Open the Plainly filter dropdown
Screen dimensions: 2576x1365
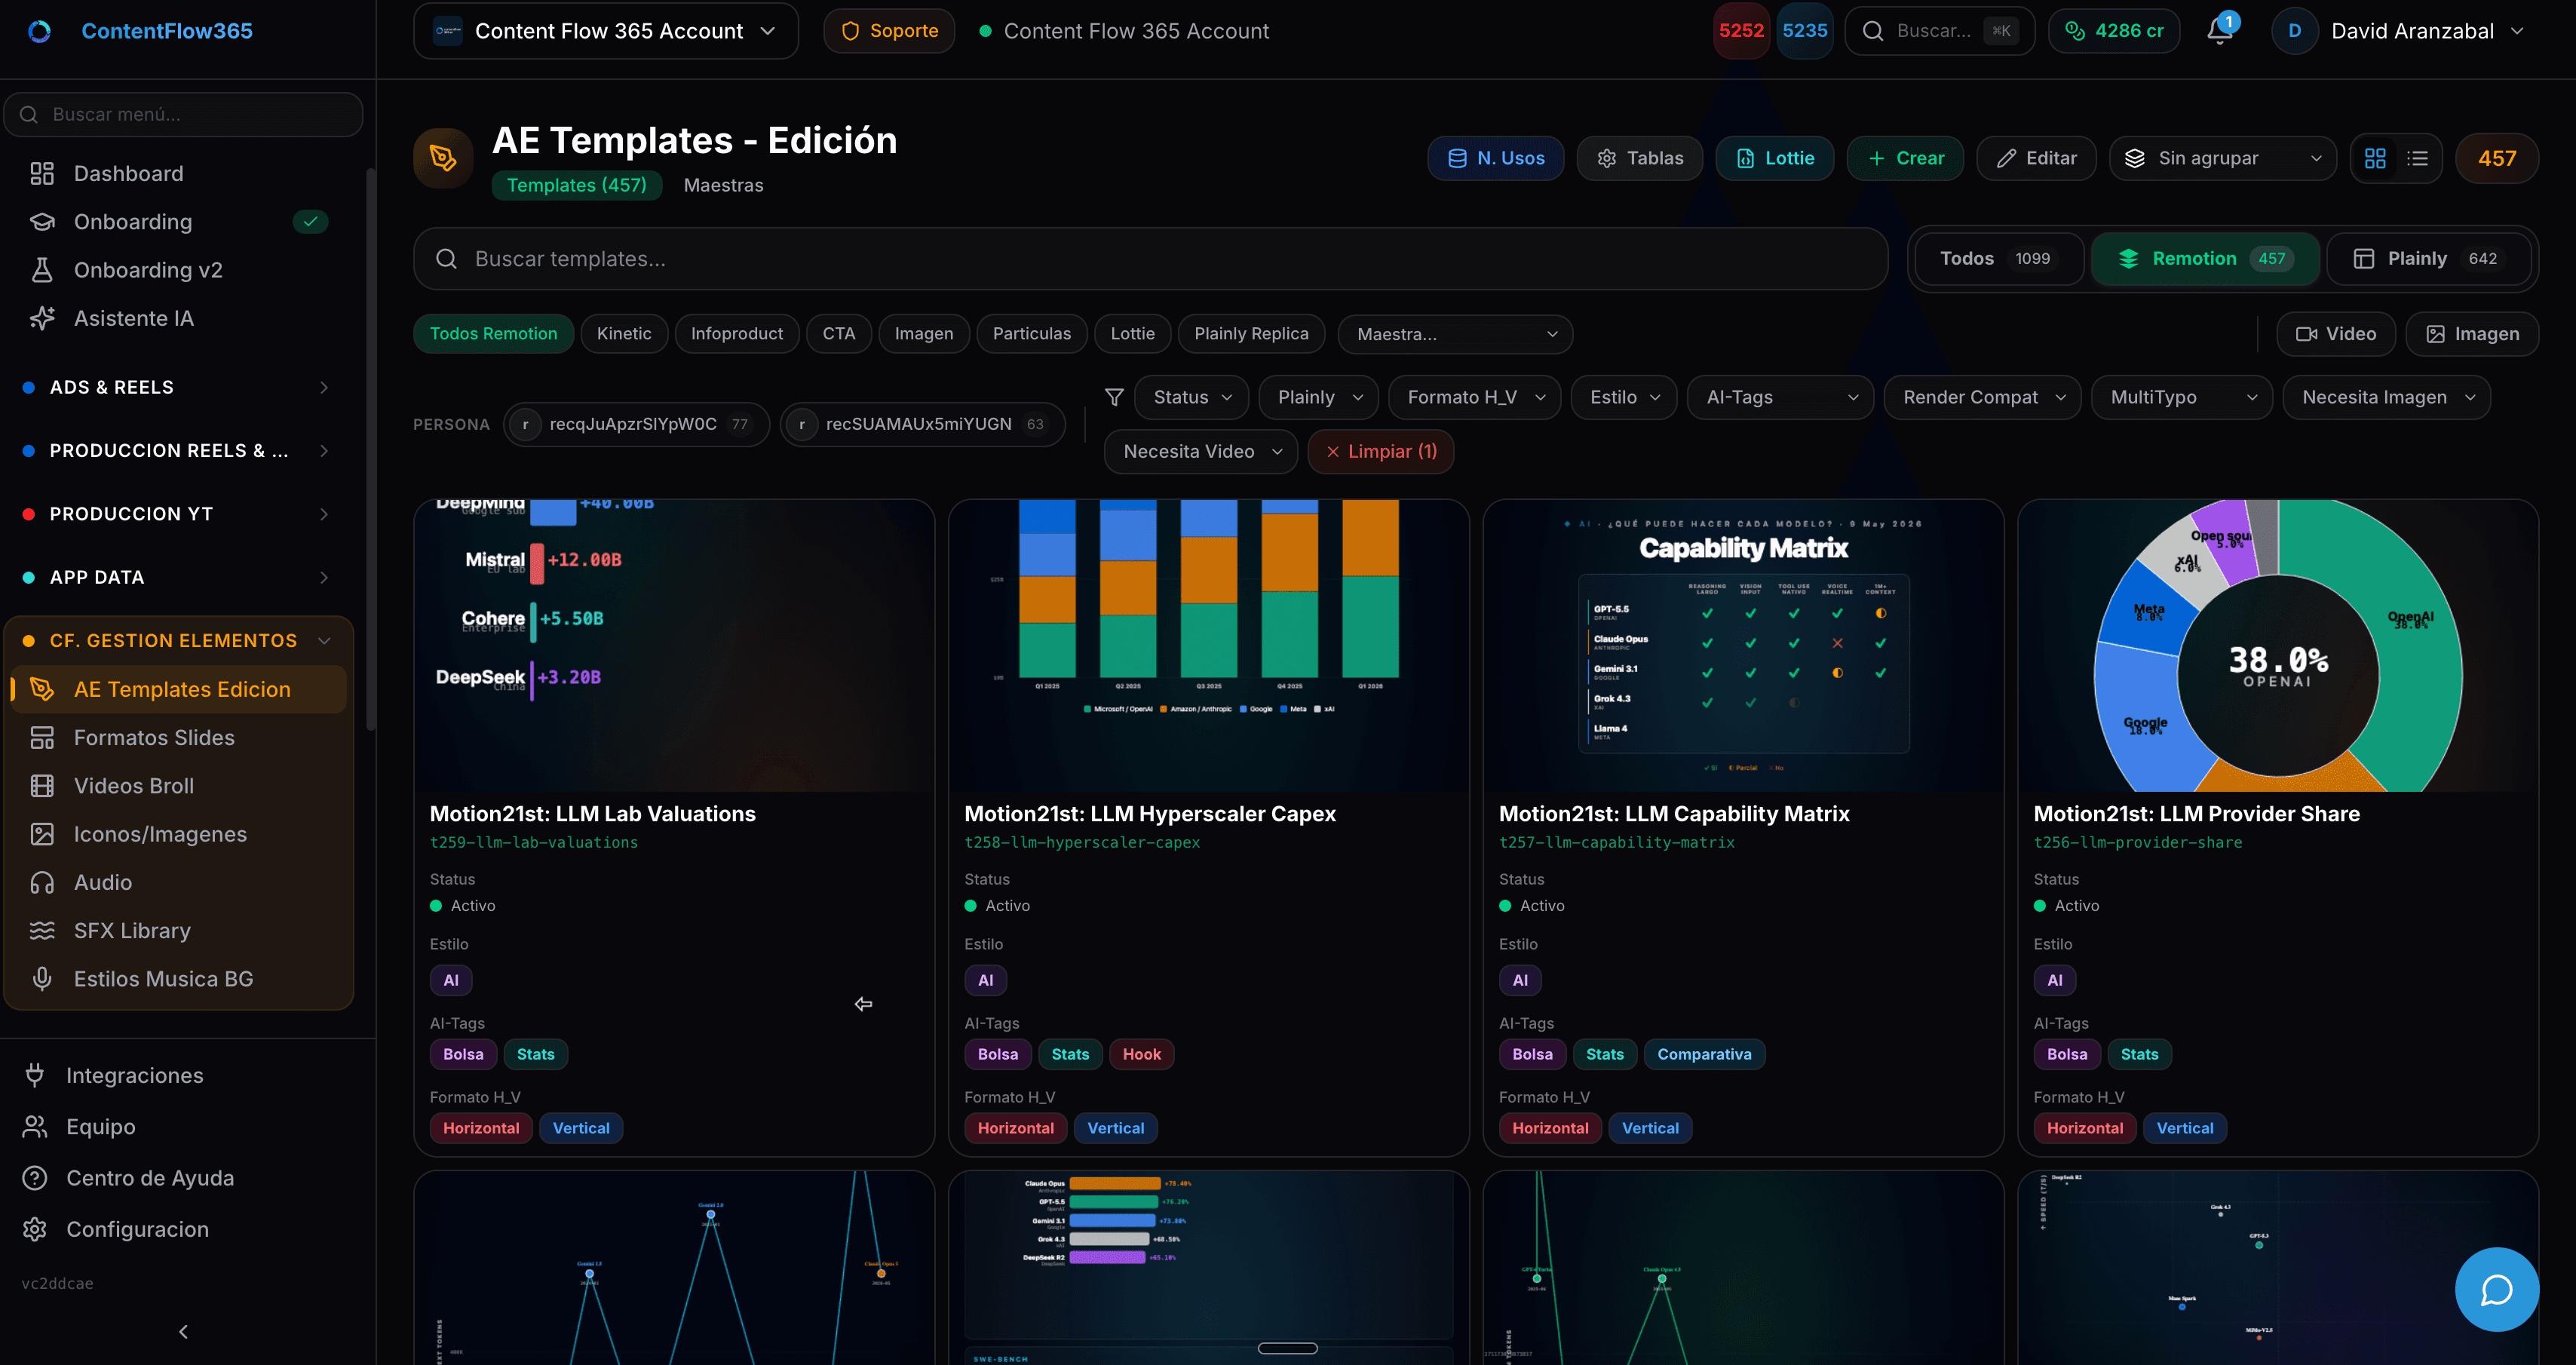(1318, 397)
